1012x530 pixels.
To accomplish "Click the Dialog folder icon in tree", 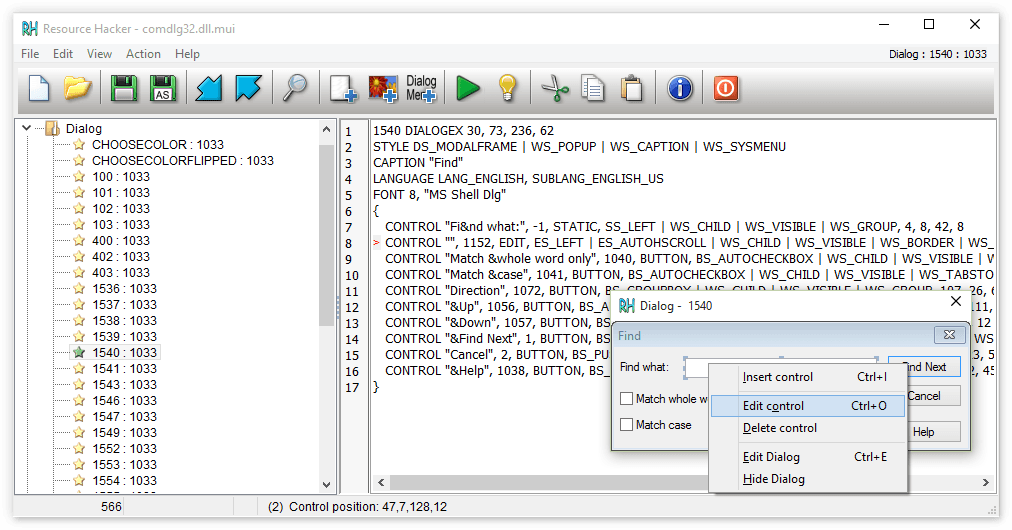I will click(52, 128).
